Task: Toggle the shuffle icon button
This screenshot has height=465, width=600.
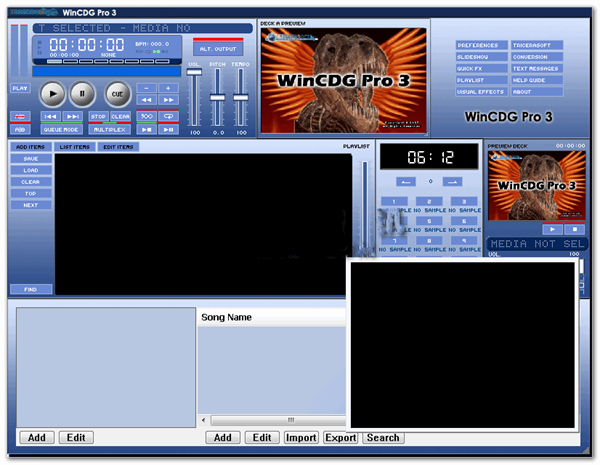Action: pos(146,116)
